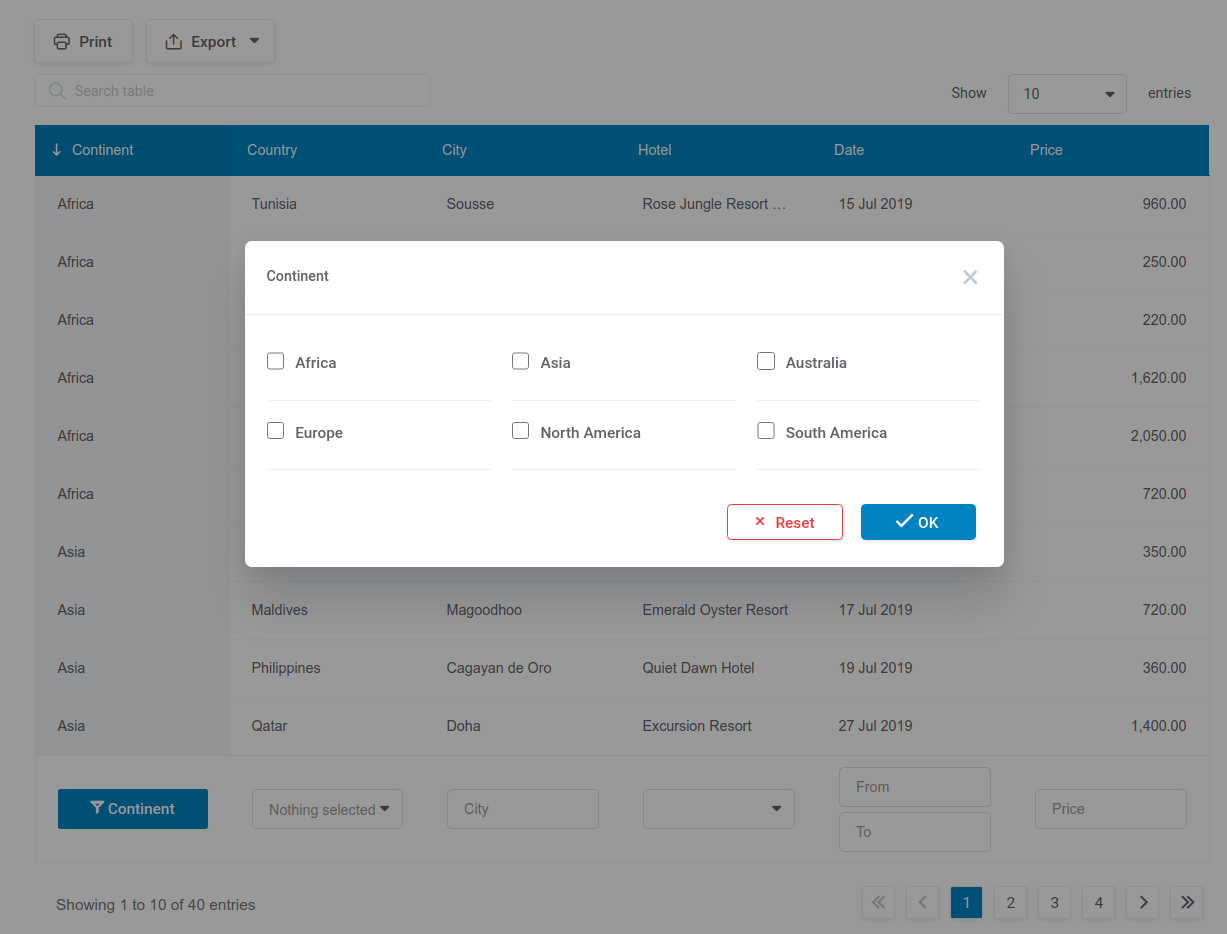
Task: Confirm filters with the OK button
Action: click(x=918, y=521)
